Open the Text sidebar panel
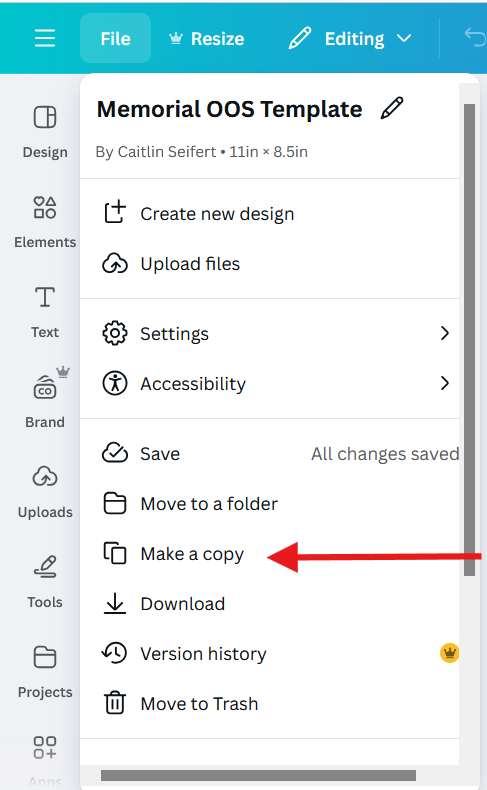The height and width of the screenshot is (790, 487). point(45,311)
